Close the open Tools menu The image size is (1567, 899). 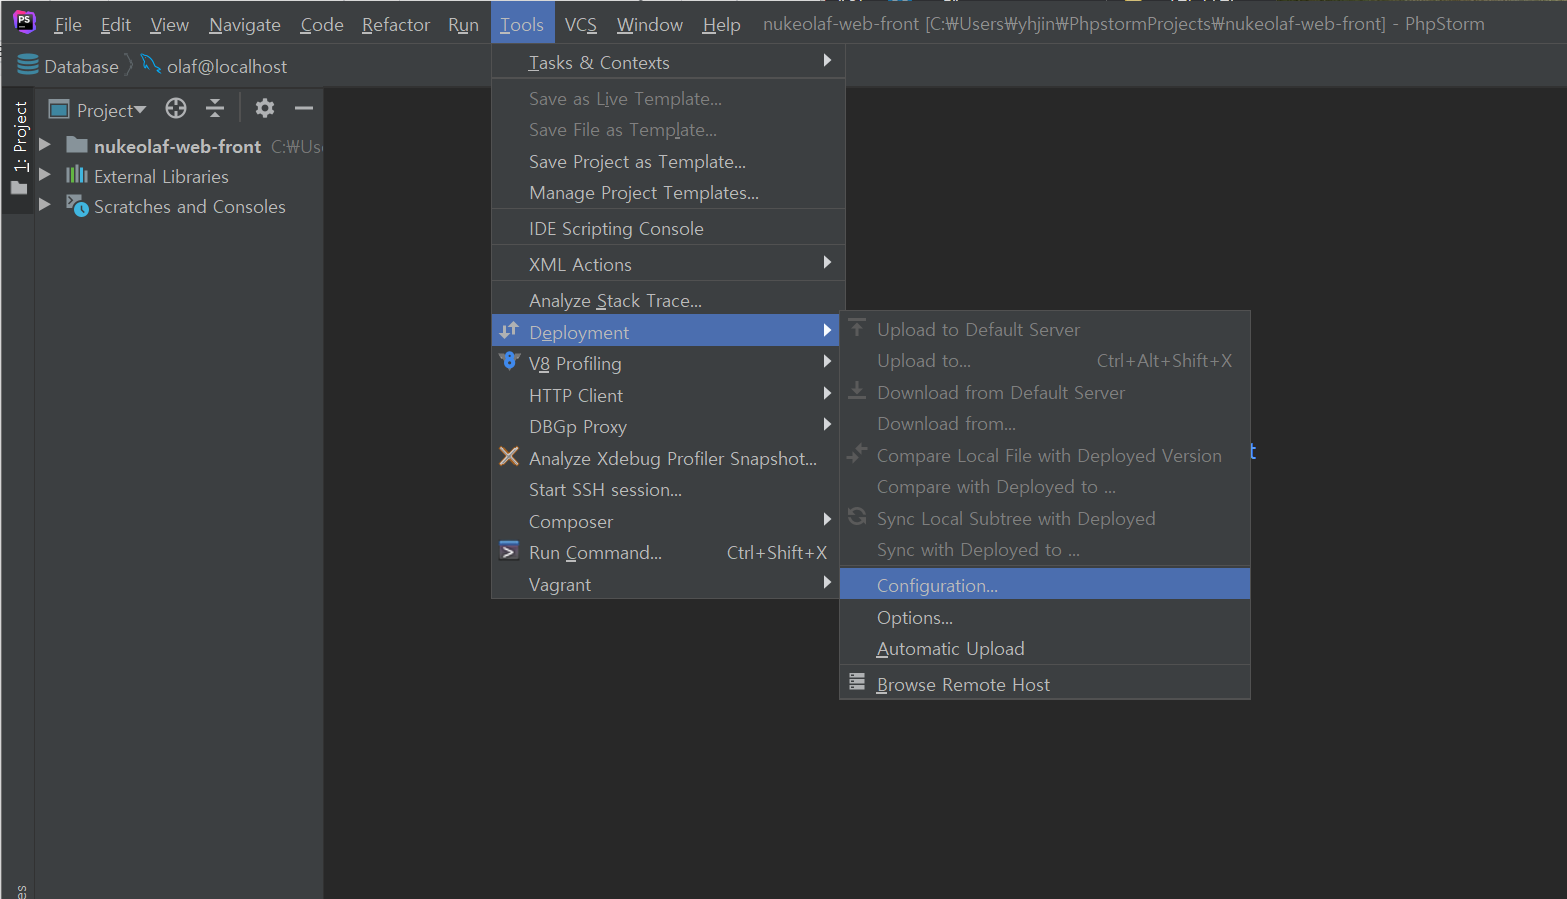pyautogui.click(x=522, y=24)
